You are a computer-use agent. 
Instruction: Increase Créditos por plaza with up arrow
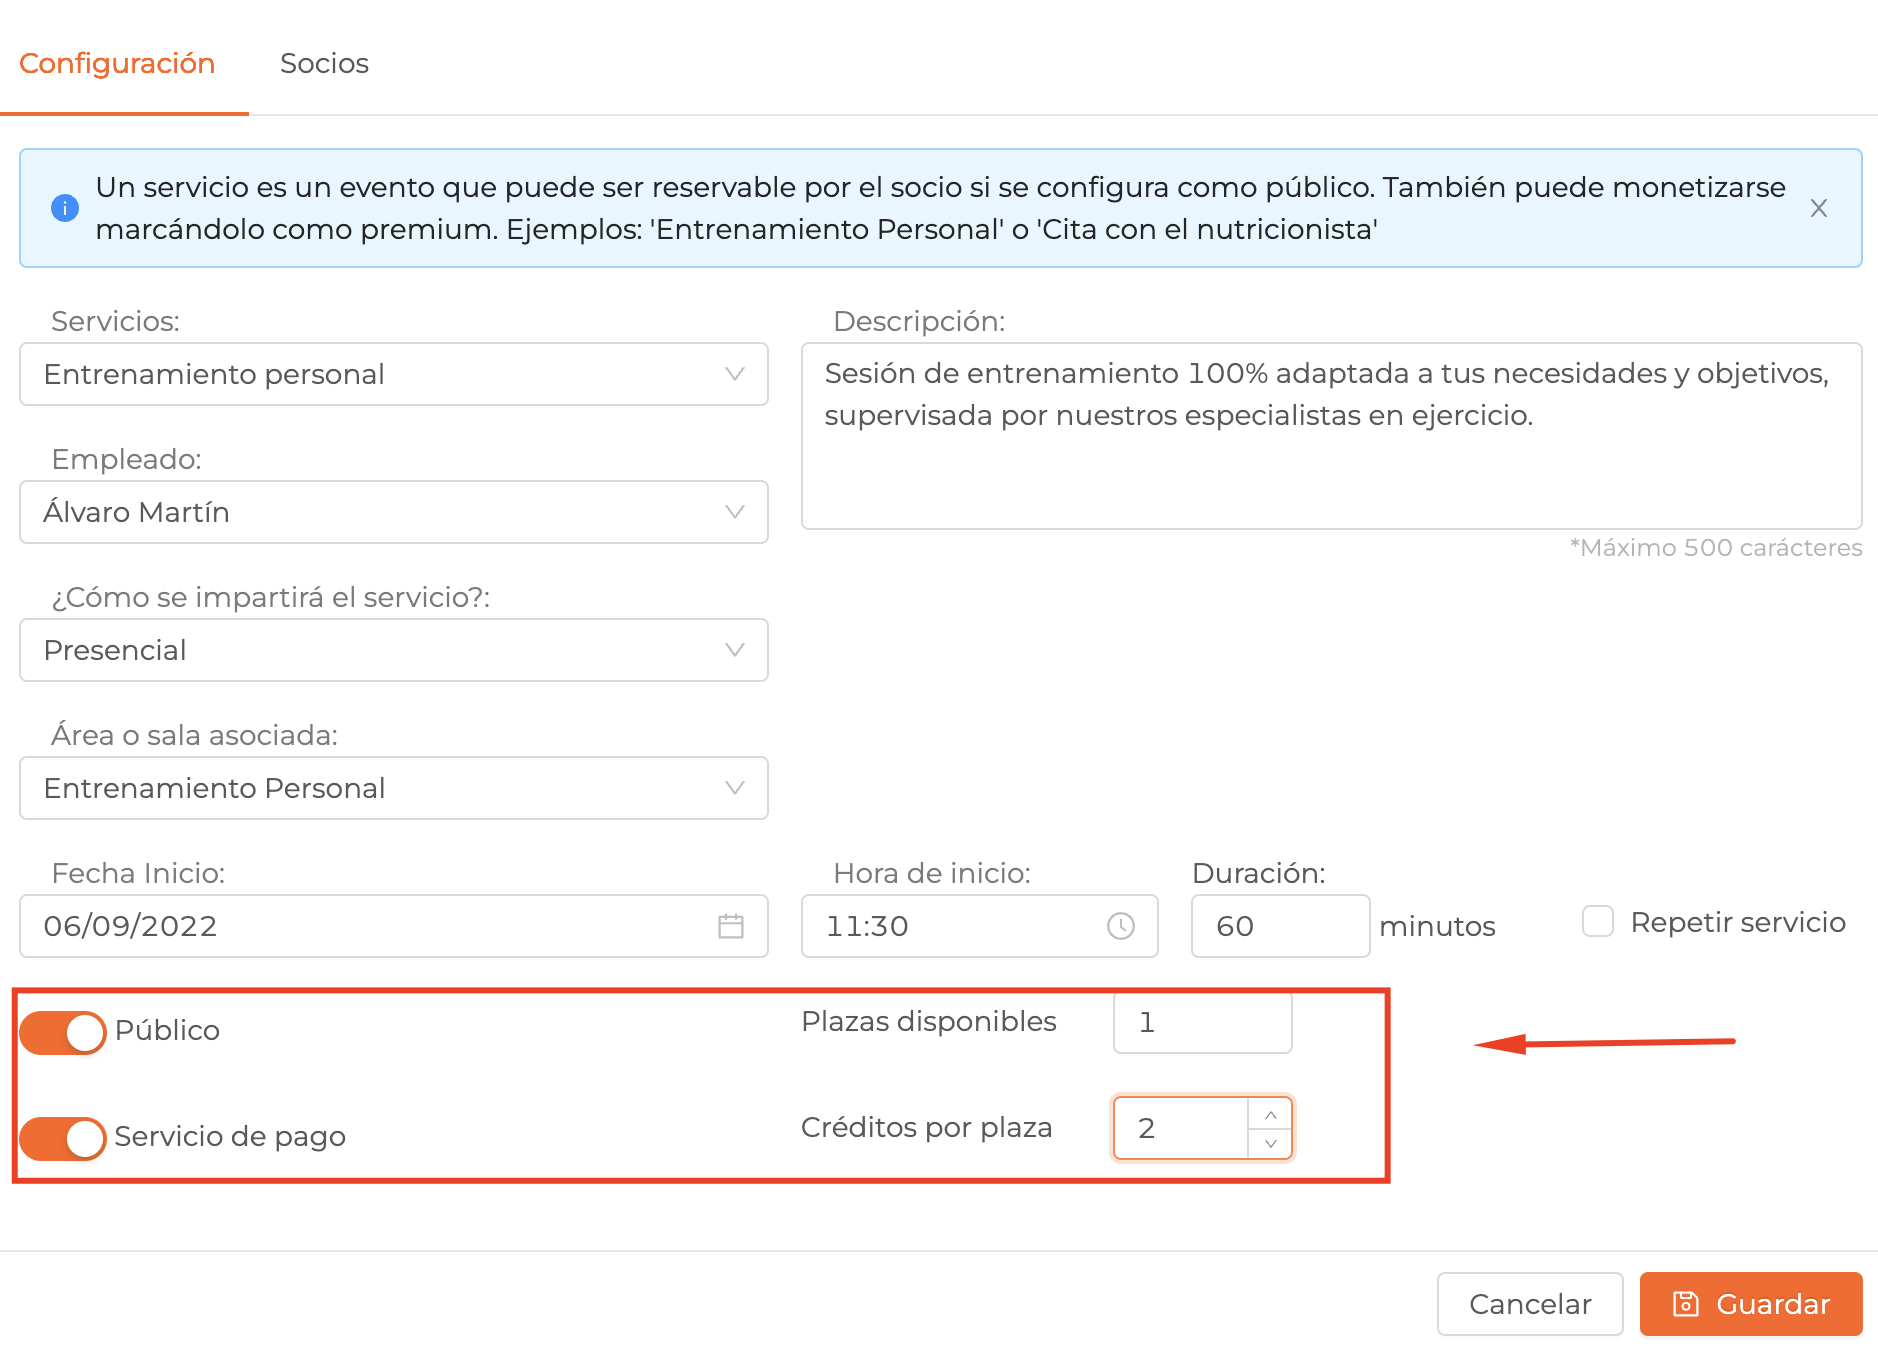tap(1271, 1114)
